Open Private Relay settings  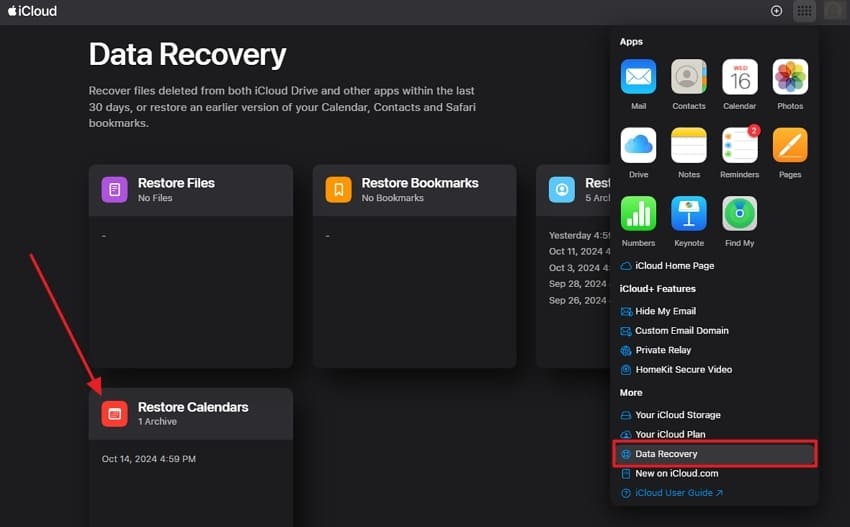coord(655,350)
